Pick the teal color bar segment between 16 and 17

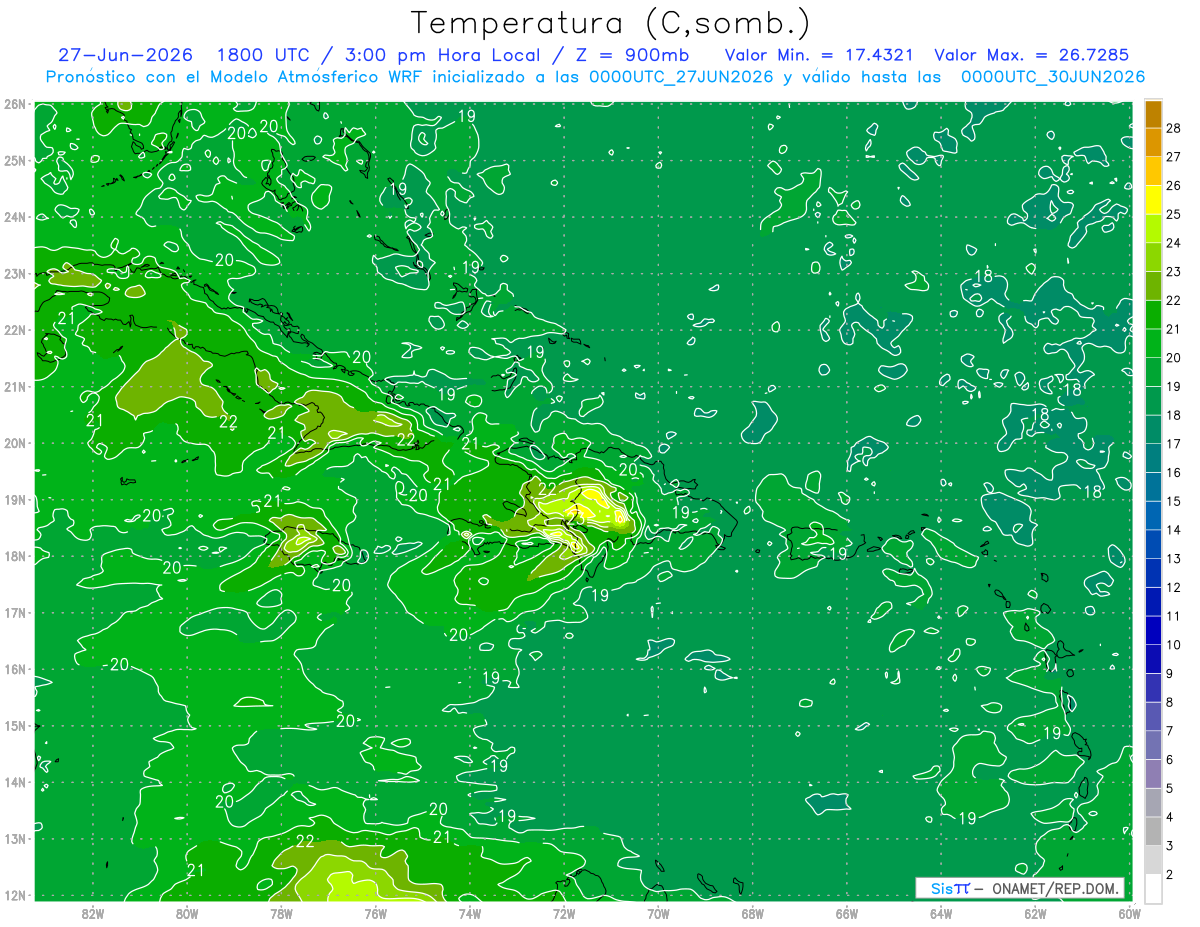click(x=1153, y=458)
